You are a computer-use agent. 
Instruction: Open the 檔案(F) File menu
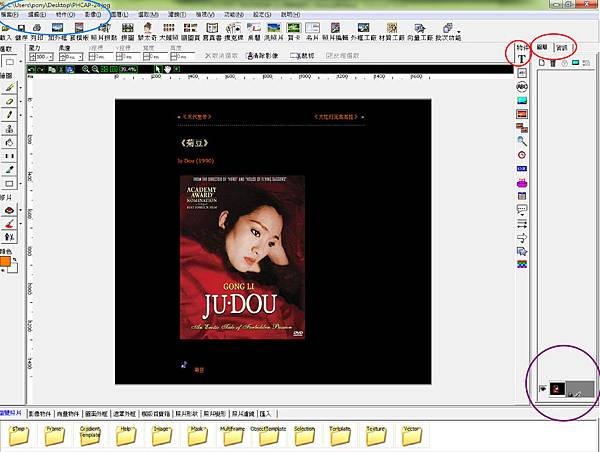pos(11,17)
